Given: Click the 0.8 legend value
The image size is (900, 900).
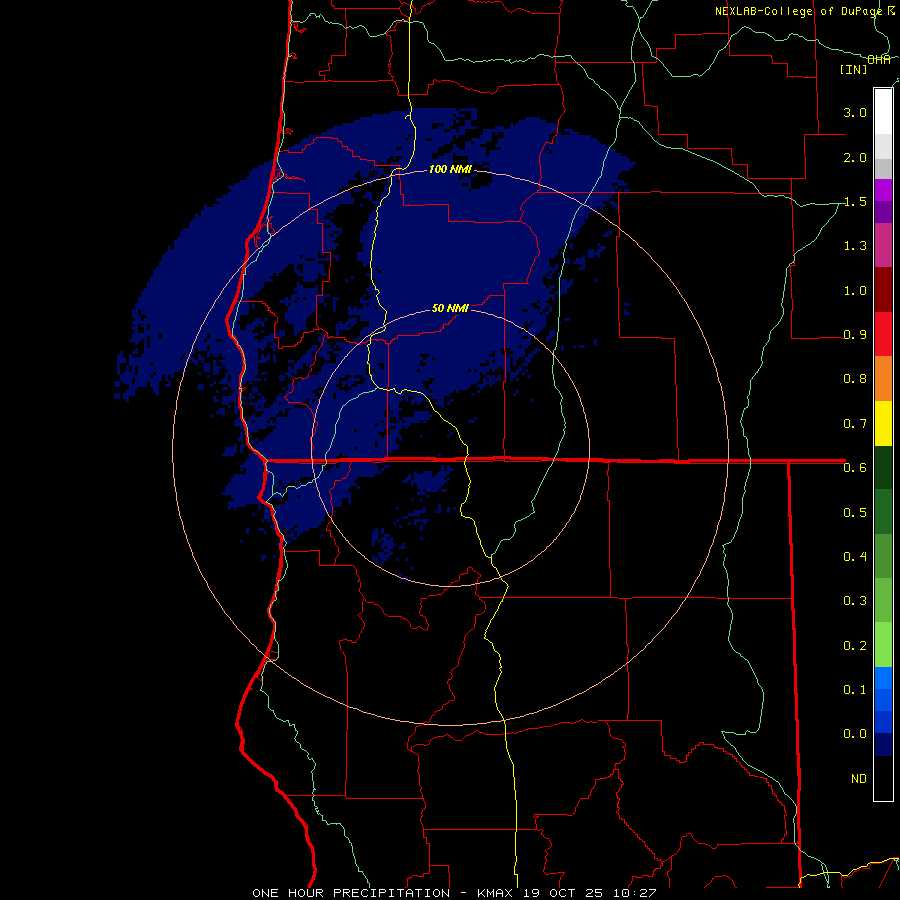Looking at the screenshot, I should point(855,379).
